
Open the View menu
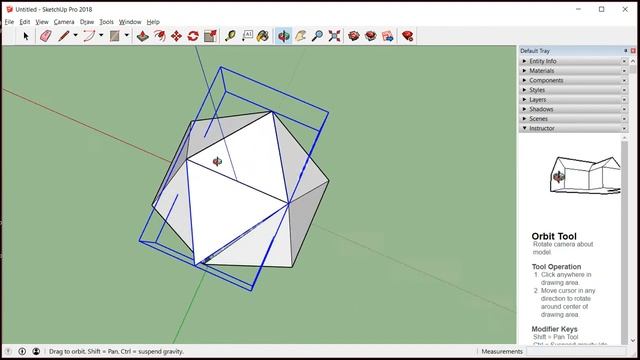click(x=42, y=22)
